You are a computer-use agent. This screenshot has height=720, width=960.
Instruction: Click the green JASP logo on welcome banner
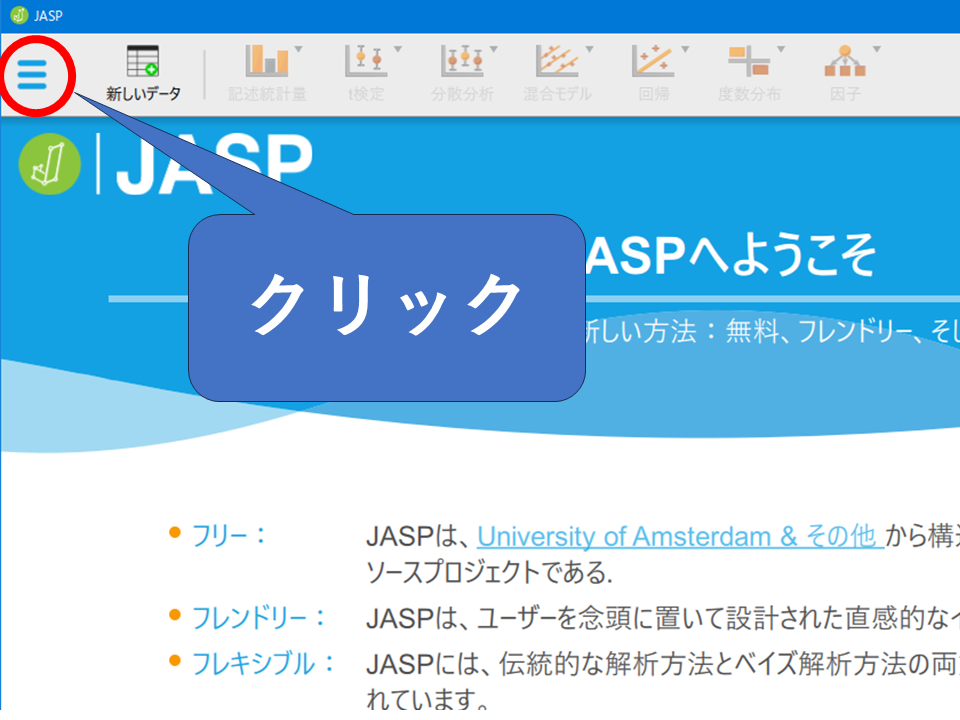coord(49,164)
